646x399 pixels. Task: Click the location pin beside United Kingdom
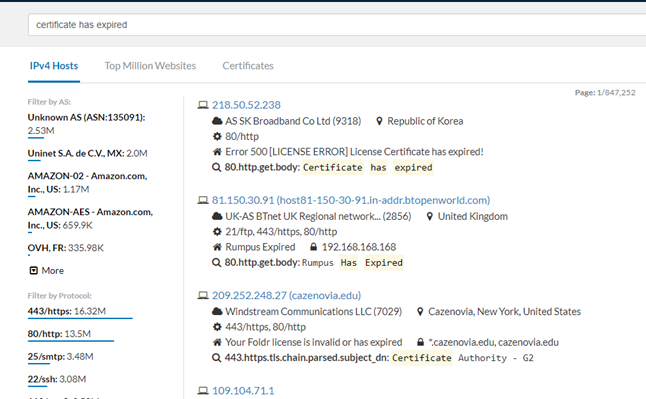coord(430,216)
